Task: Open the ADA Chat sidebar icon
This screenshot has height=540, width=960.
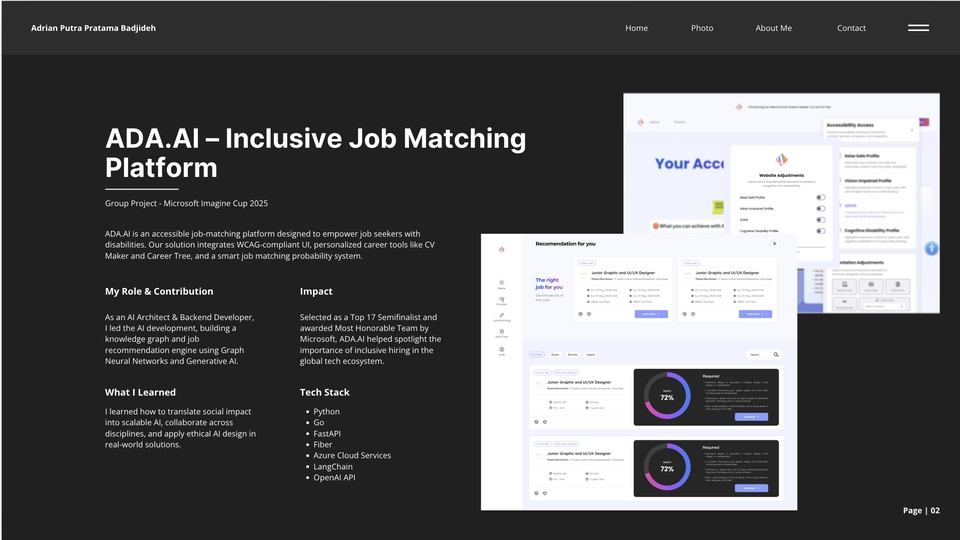Action: tap(502, 333)
